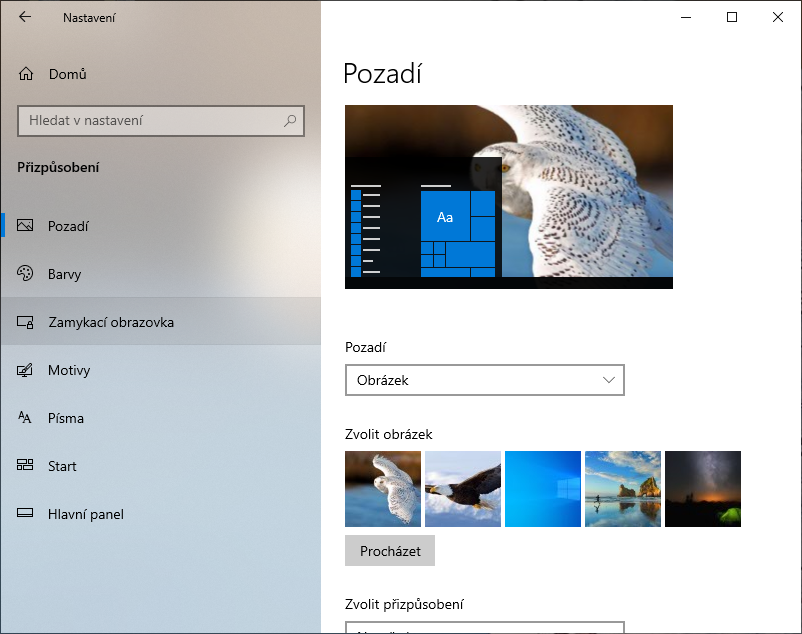Choose the snowy owl thumbnail
Viewport: 802px width, 634px height.
point(383,488)
